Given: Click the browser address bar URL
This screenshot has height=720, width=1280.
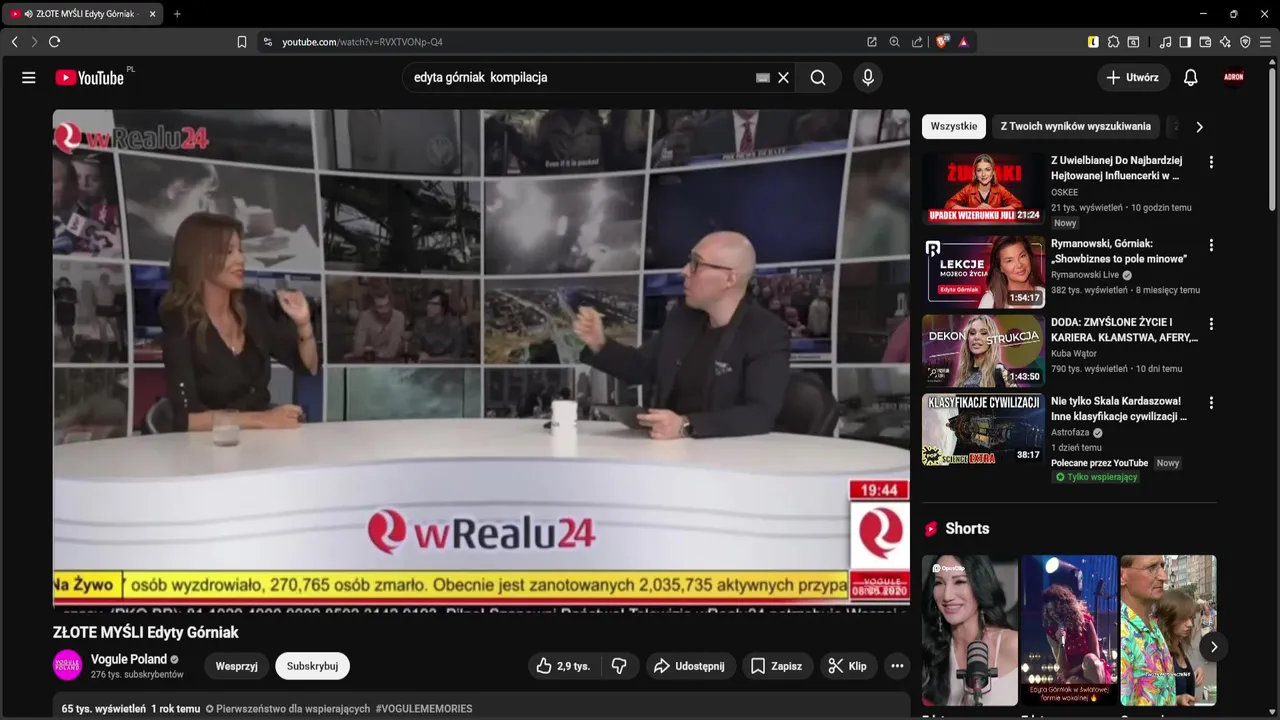Looking at the screenshot, I should (362, 42).
